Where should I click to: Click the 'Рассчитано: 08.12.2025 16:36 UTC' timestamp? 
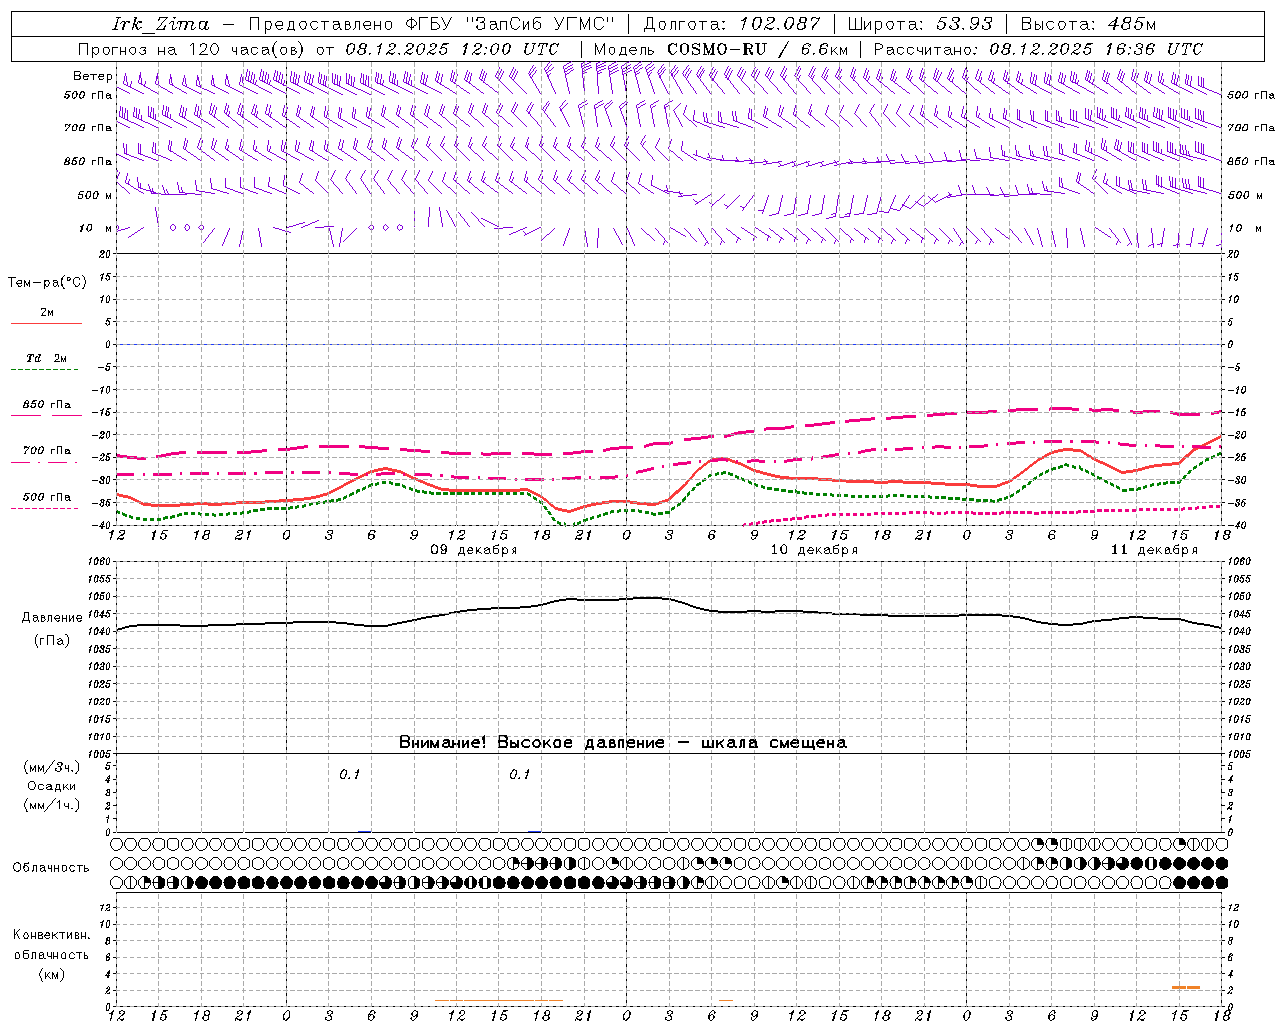click(1038, 49)
